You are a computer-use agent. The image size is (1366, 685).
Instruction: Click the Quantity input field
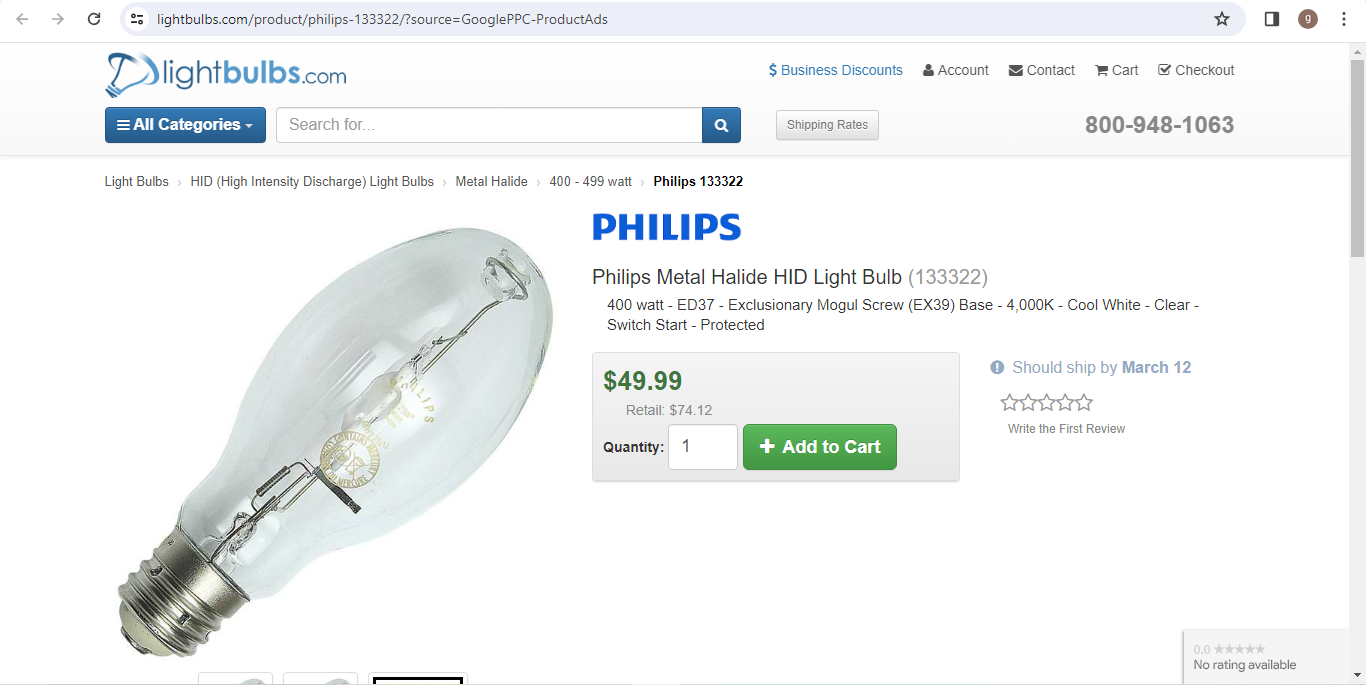pyautogui.click(x=703, y=447)
